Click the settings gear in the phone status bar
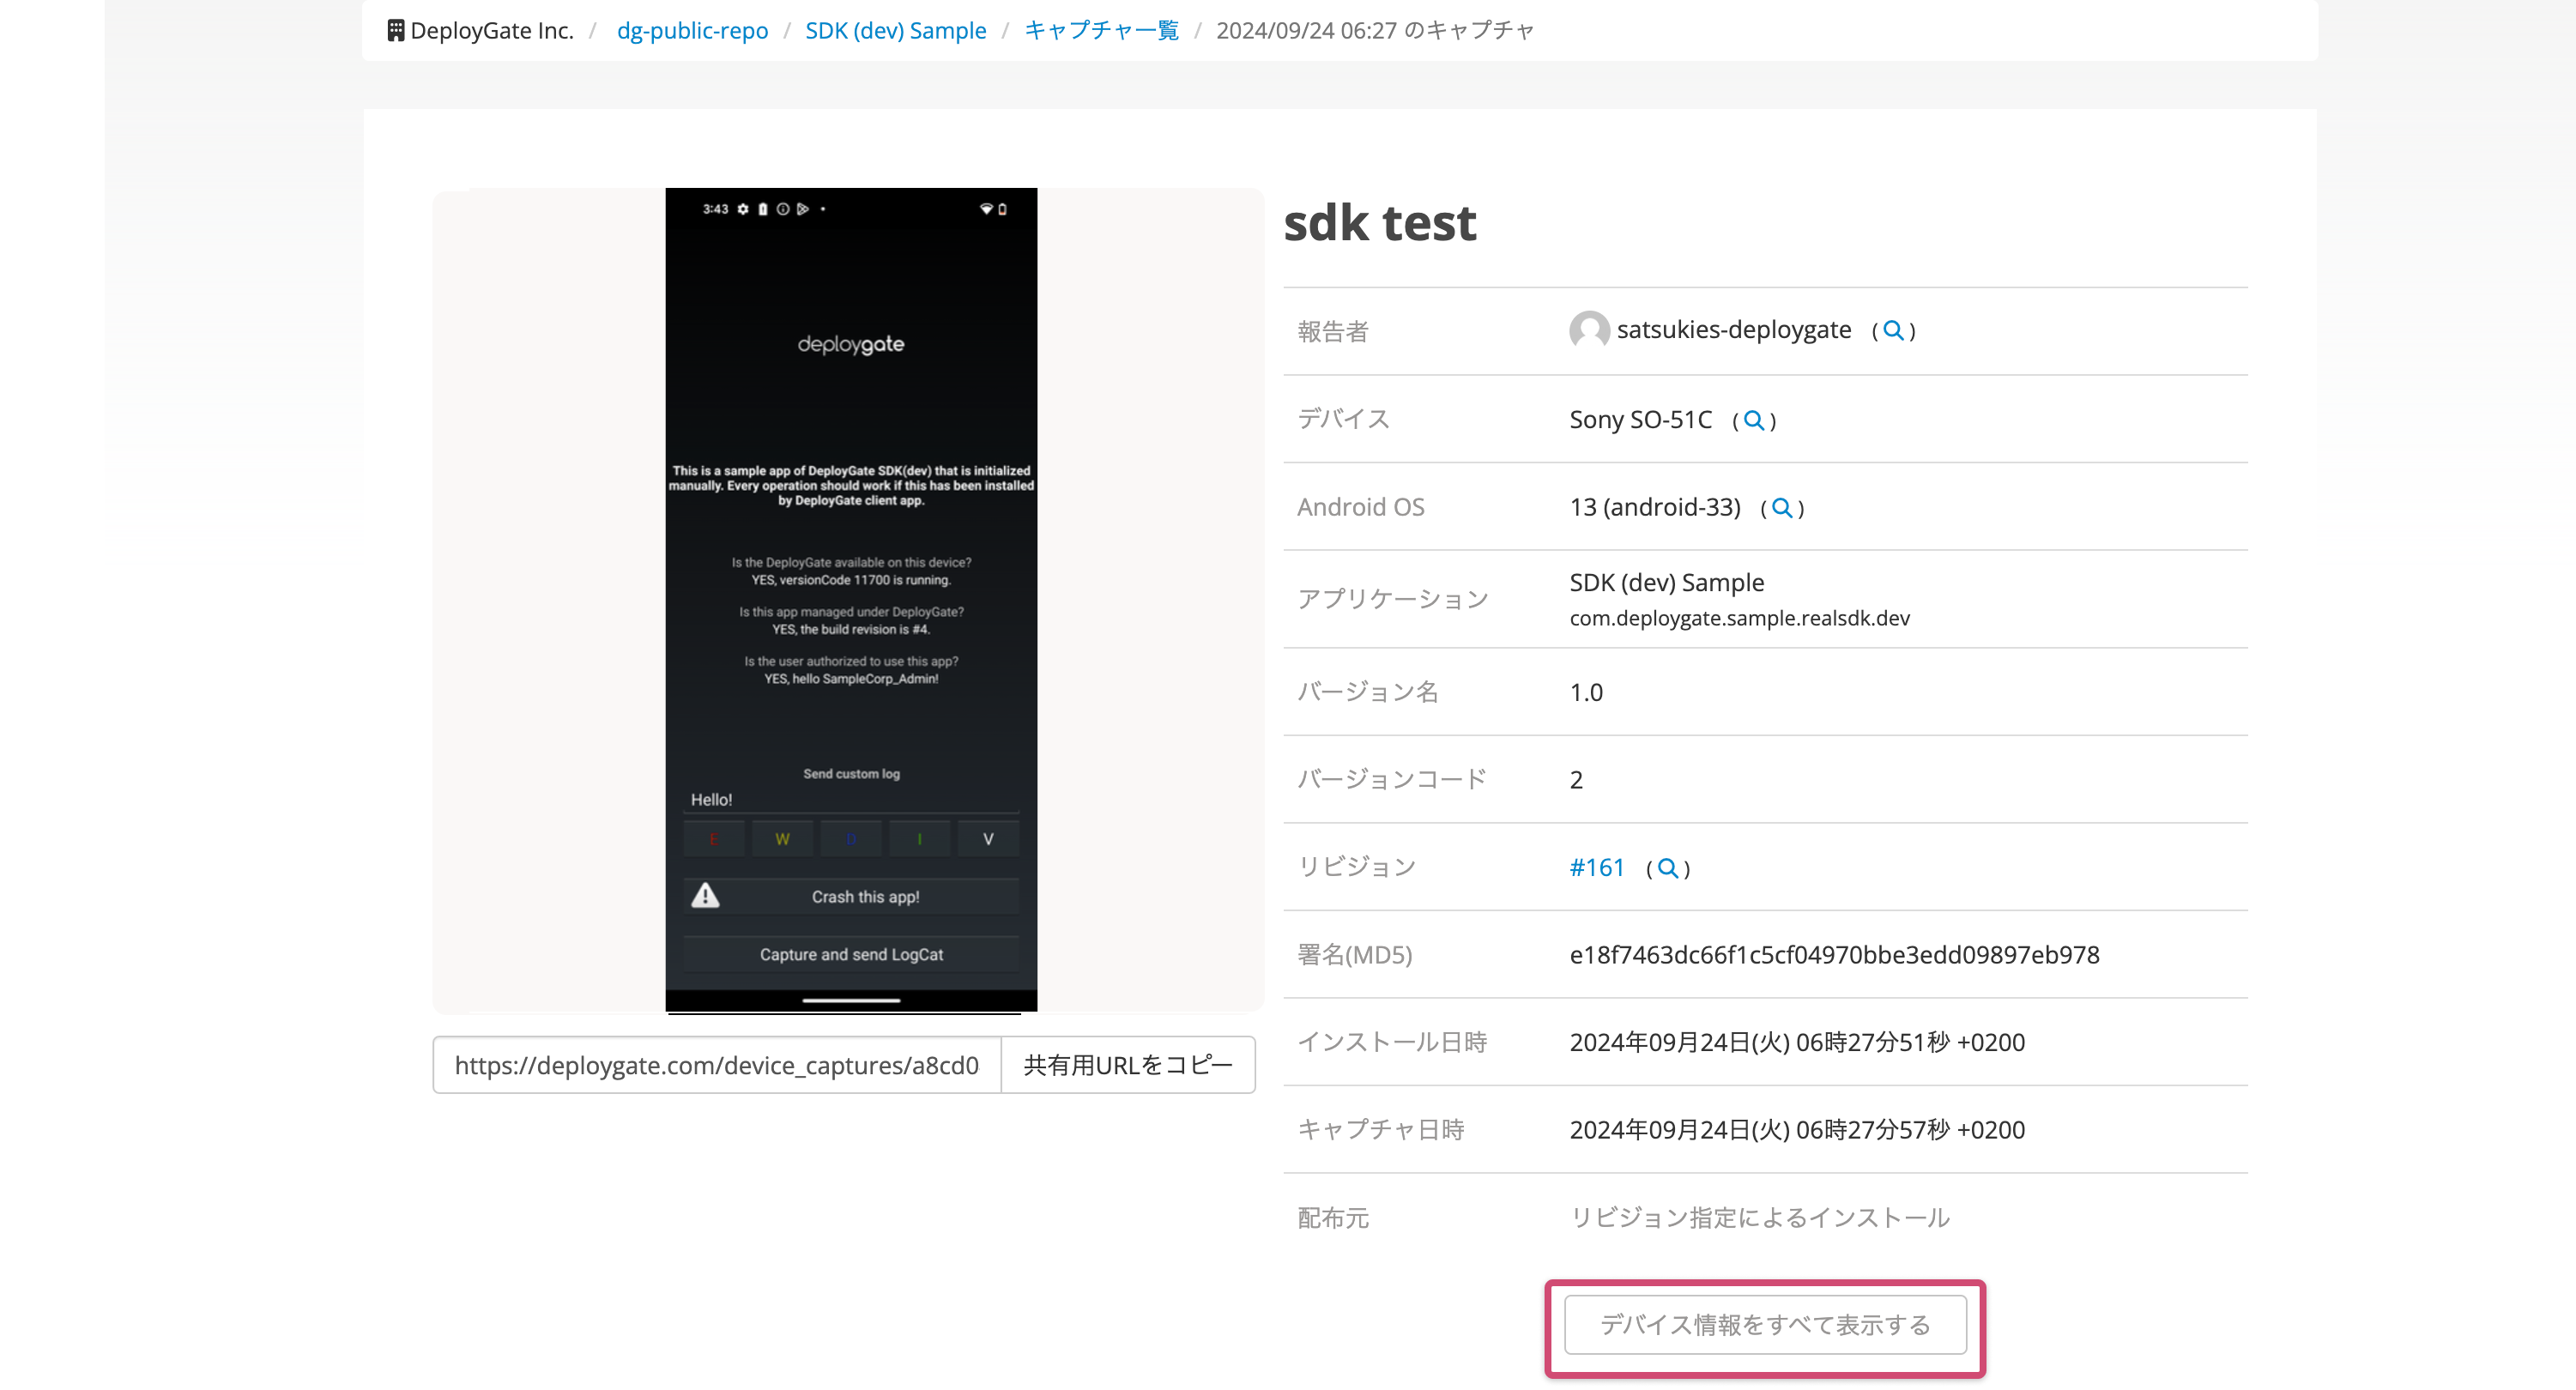This screenshot has width=2576, height=1390. point(742,209)
